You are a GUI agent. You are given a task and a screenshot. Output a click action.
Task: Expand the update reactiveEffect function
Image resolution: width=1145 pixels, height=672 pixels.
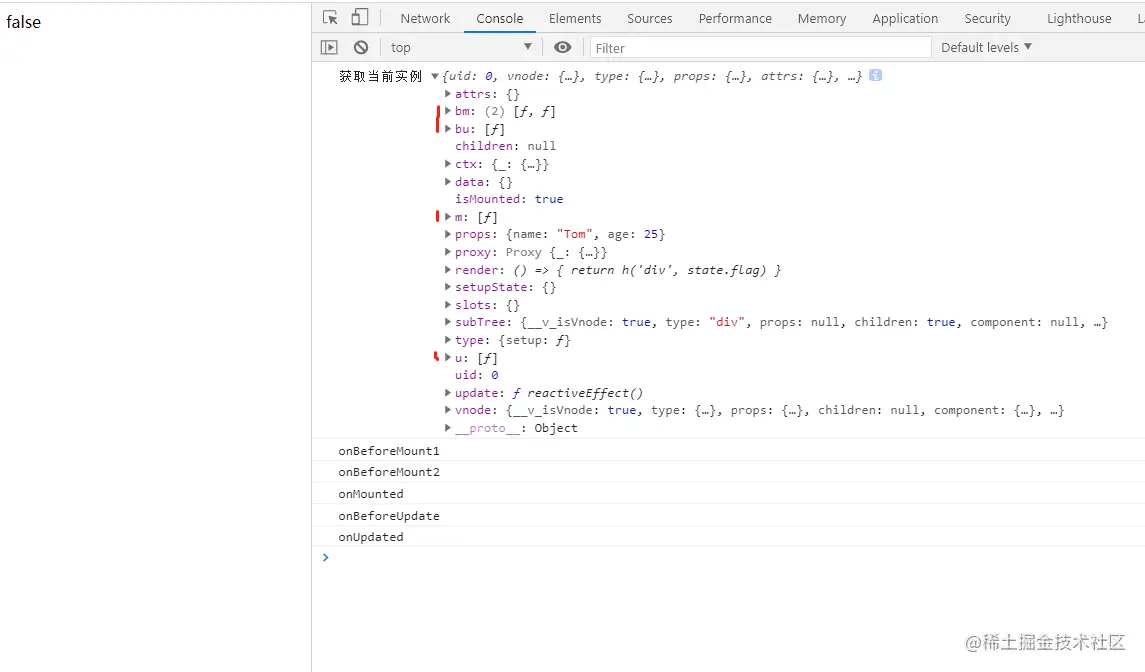pos(448,393)
